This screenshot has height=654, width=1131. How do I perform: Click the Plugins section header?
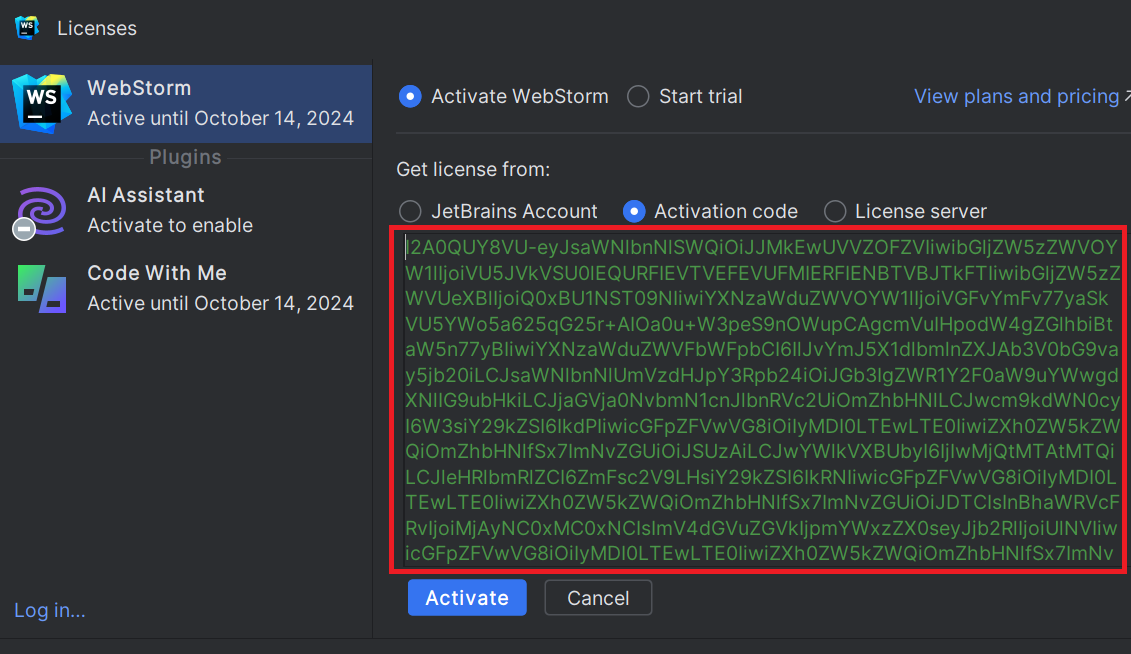(x=185, y=157)
